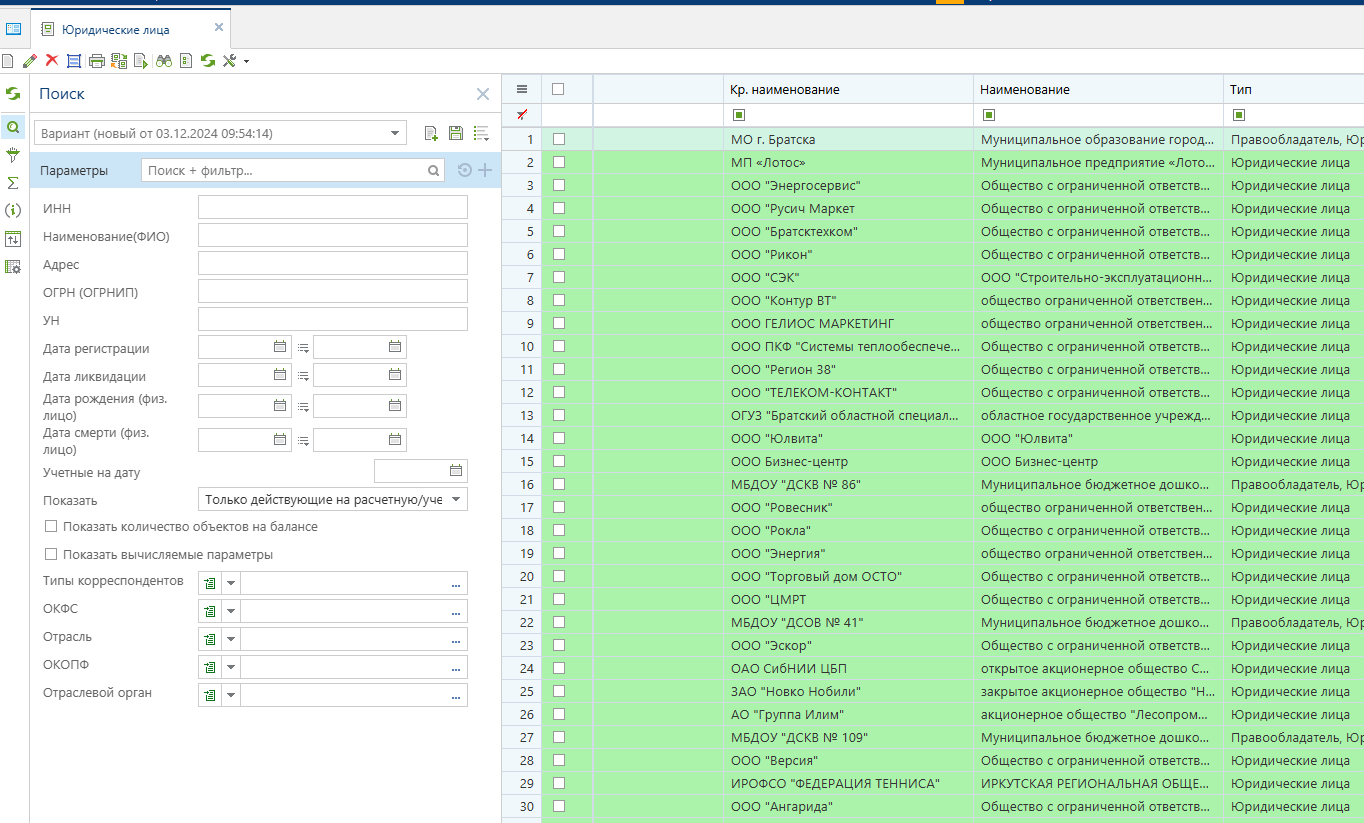This screenshot has height=823, width=1364.
Task: Click the navigator panel icon left of tab
Action: (x=14, y=29)
